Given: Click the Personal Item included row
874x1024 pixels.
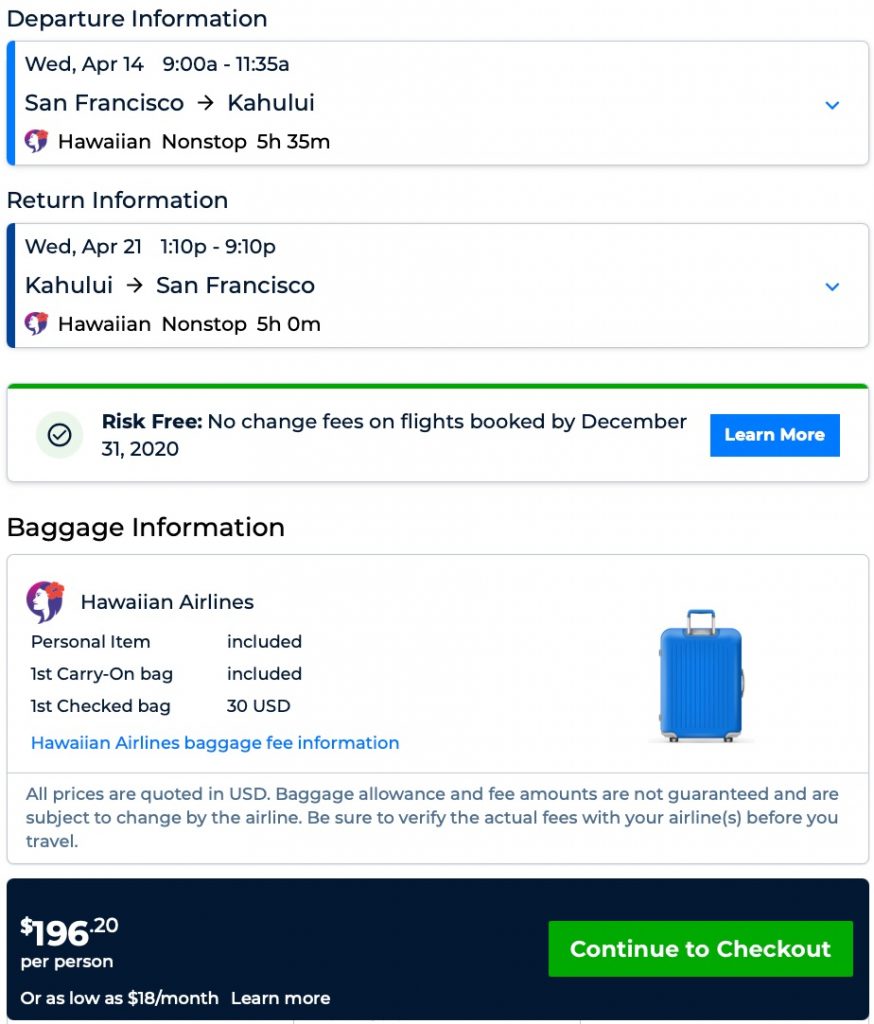Looking at the screenshot, I should (166, 642).
